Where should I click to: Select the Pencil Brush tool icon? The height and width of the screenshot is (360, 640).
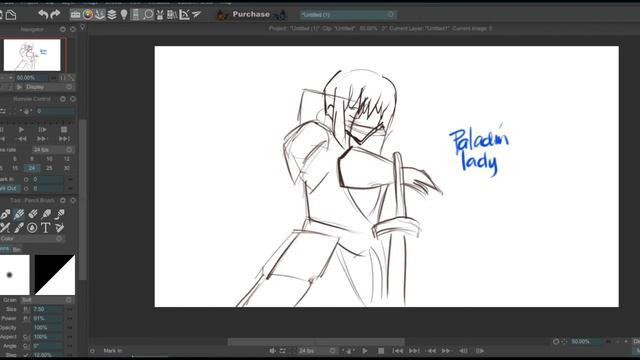point(19,214)
